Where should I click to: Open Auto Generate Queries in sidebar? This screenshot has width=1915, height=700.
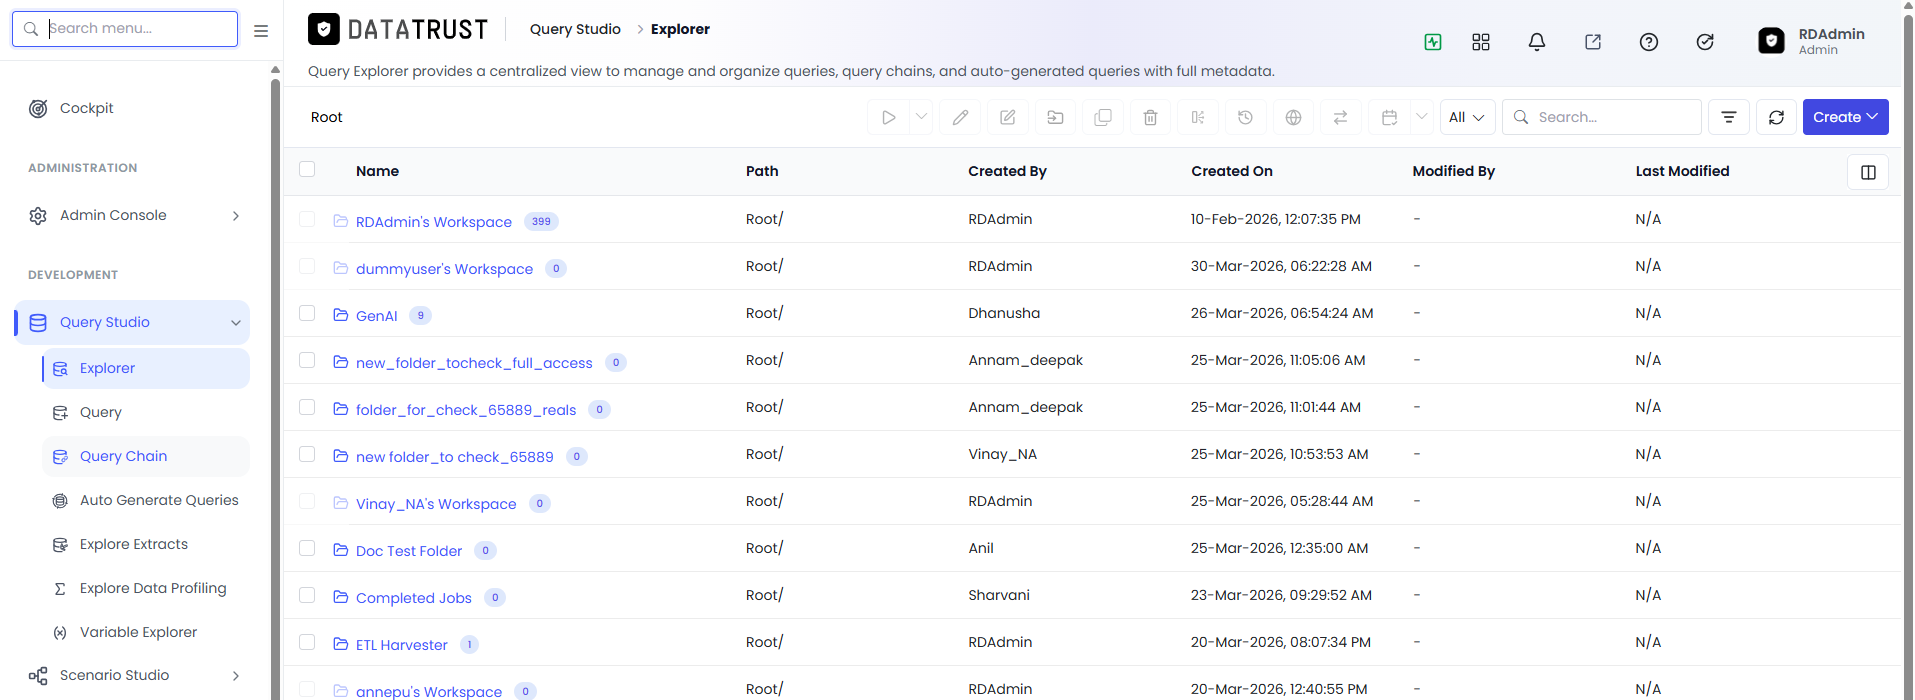145,500
